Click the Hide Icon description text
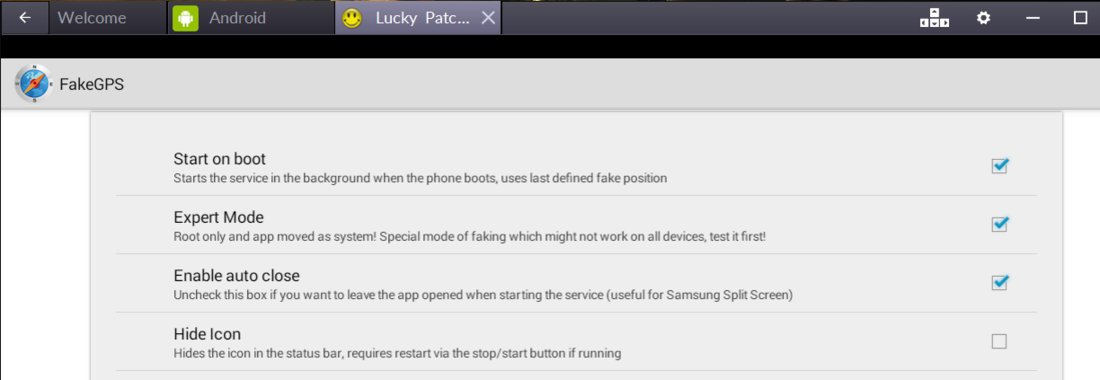Screen dimensions: 1100x380 point(397,353)
